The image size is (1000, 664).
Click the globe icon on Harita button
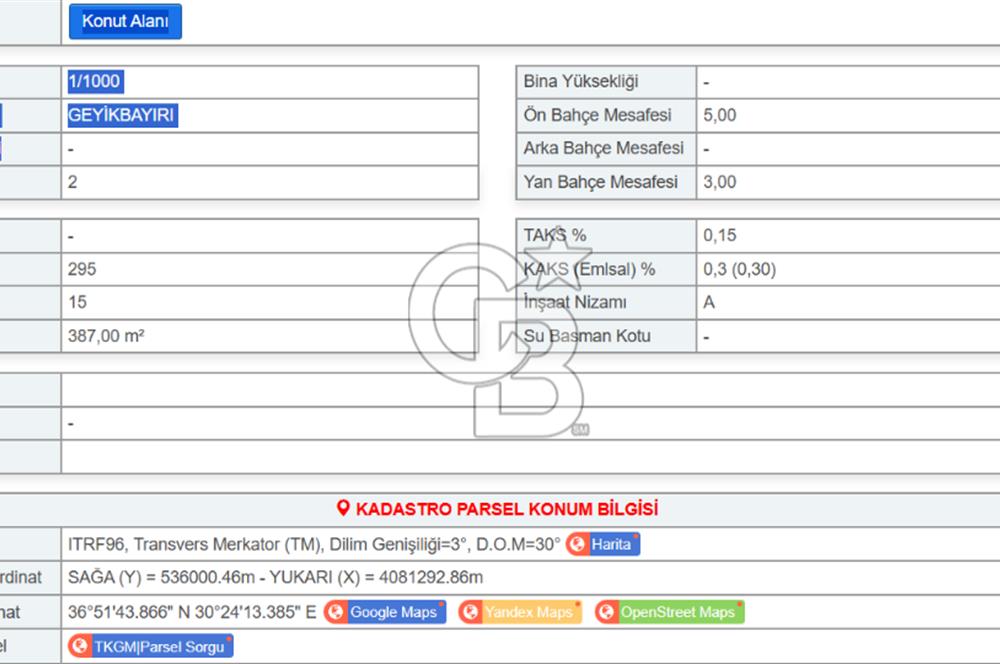pos(577,544)
